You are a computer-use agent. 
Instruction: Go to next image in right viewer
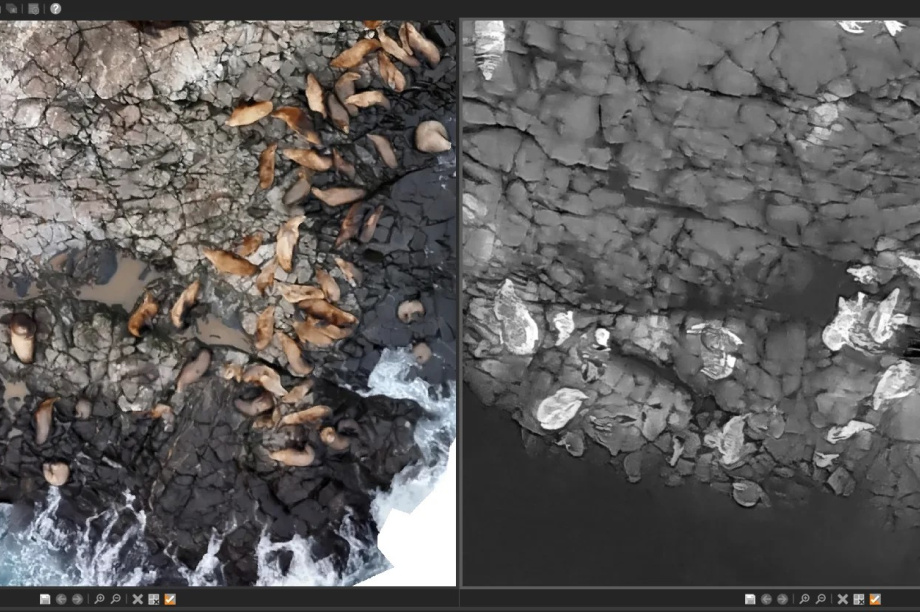[x=783, y=599]
